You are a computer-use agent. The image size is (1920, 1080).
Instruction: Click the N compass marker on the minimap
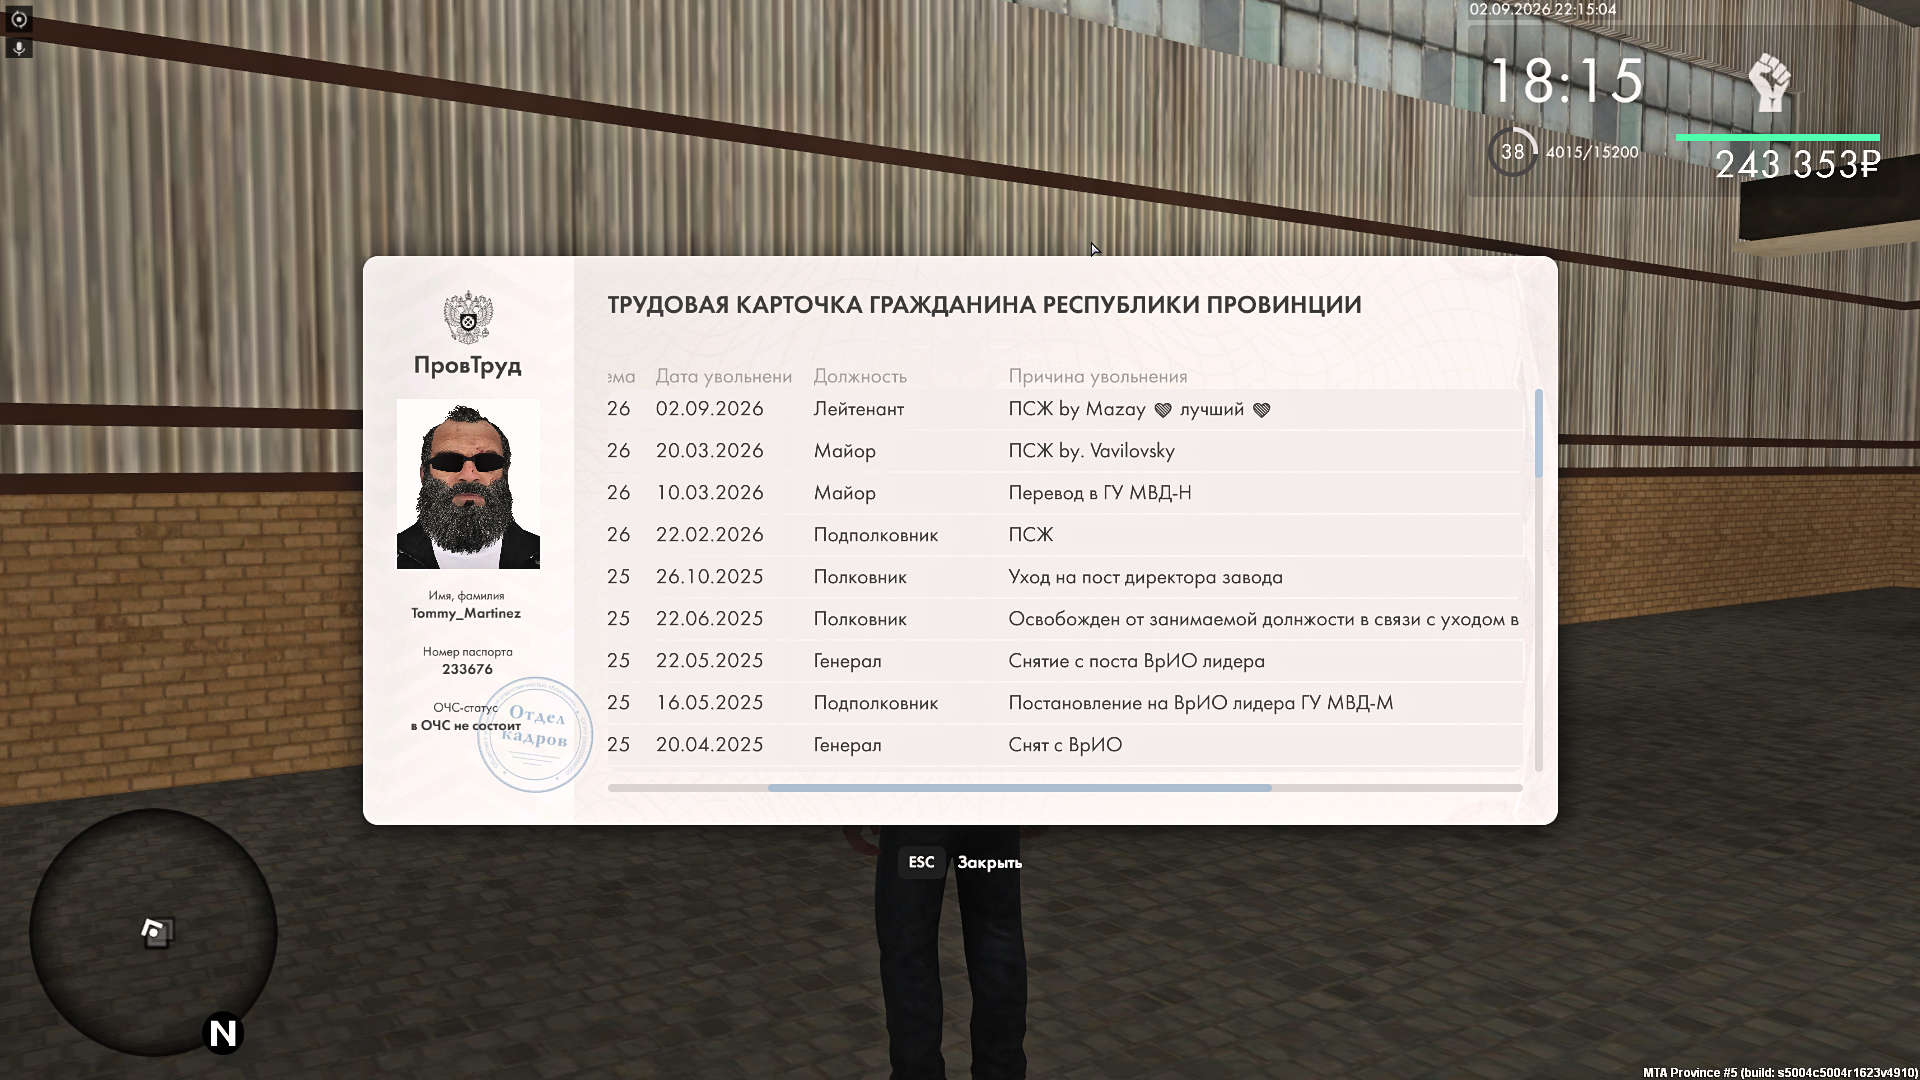(x=223, y=1033)
